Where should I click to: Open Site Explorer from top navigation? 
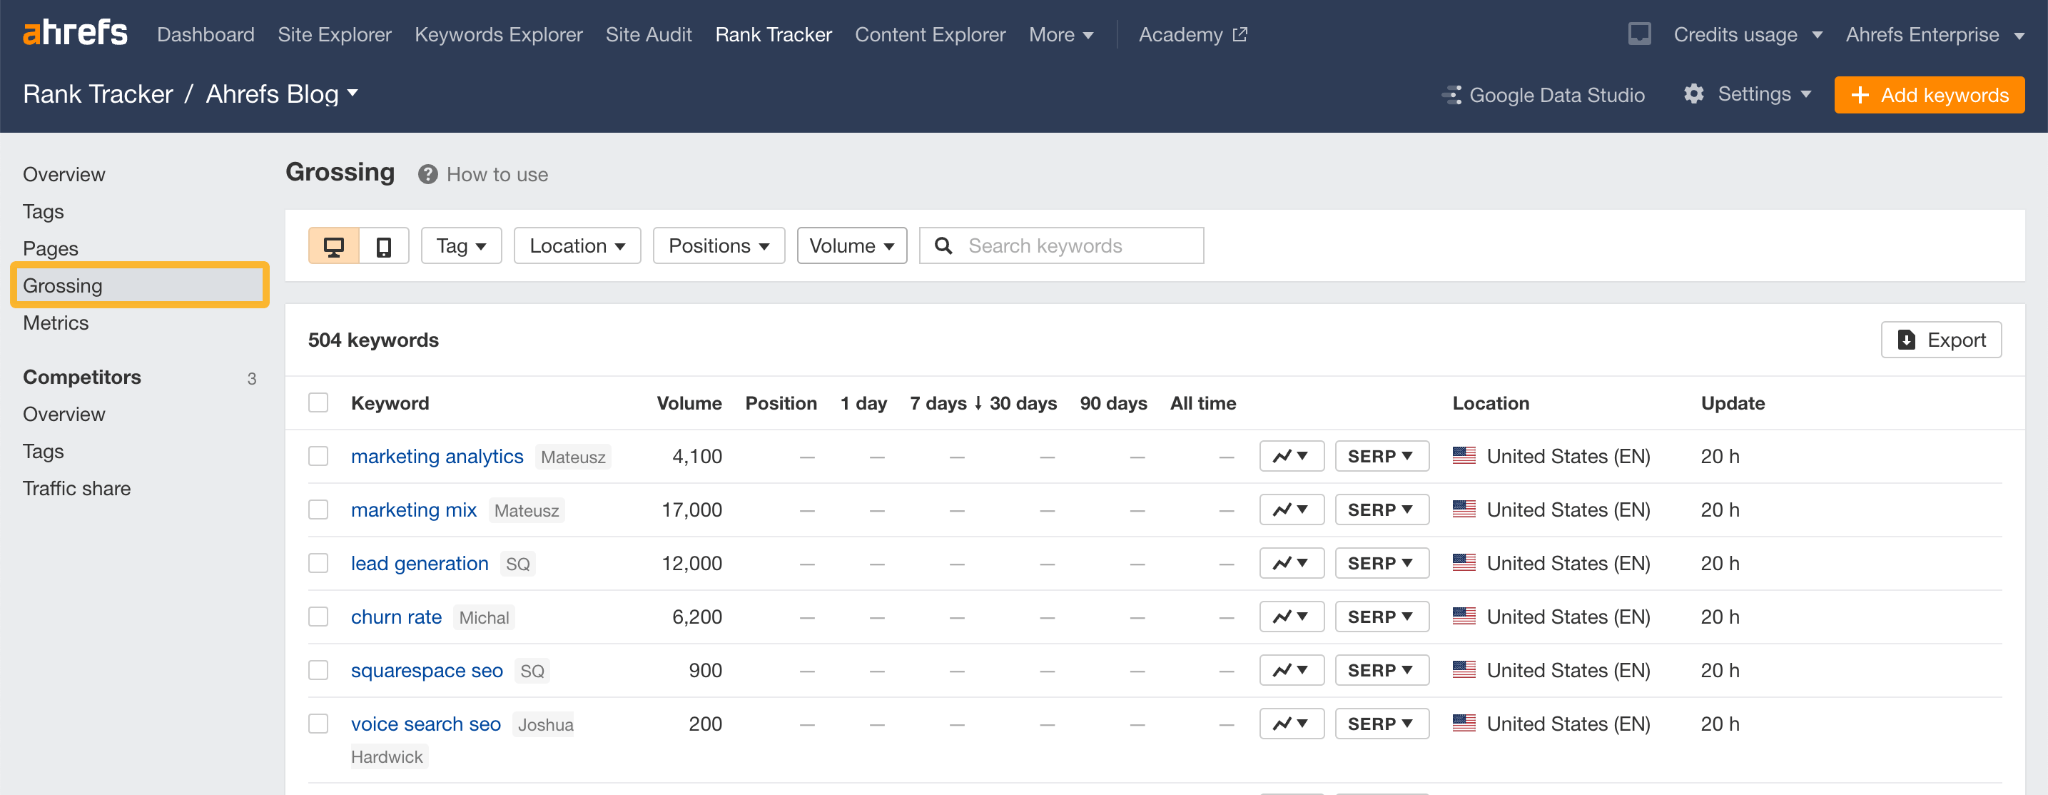coord(335,34)
